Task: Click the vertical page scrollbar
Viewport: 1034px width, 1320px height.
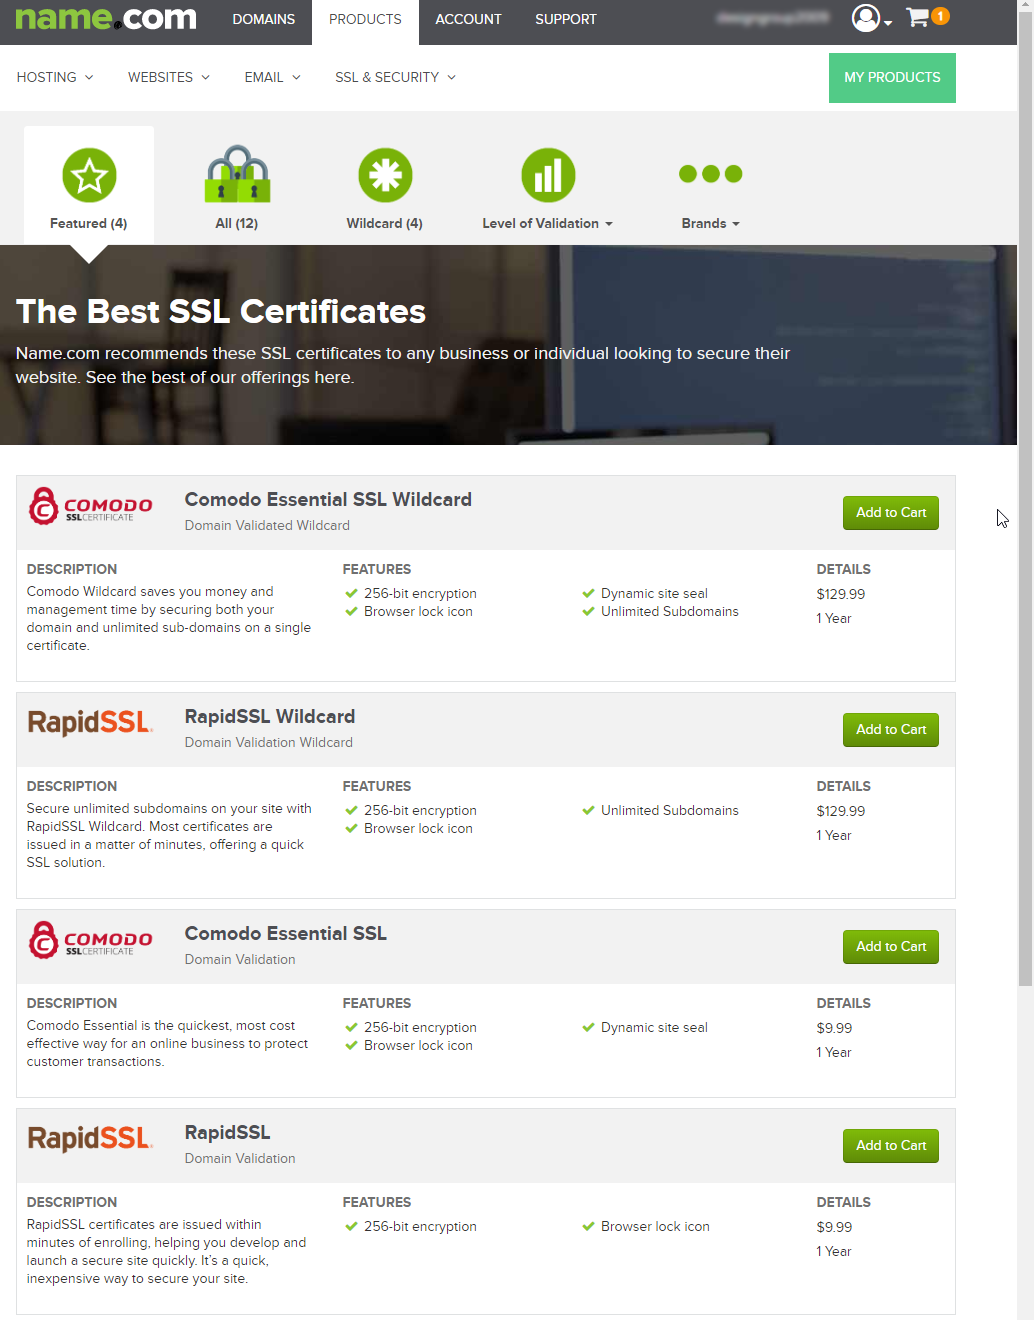Action: point(1025,500)
